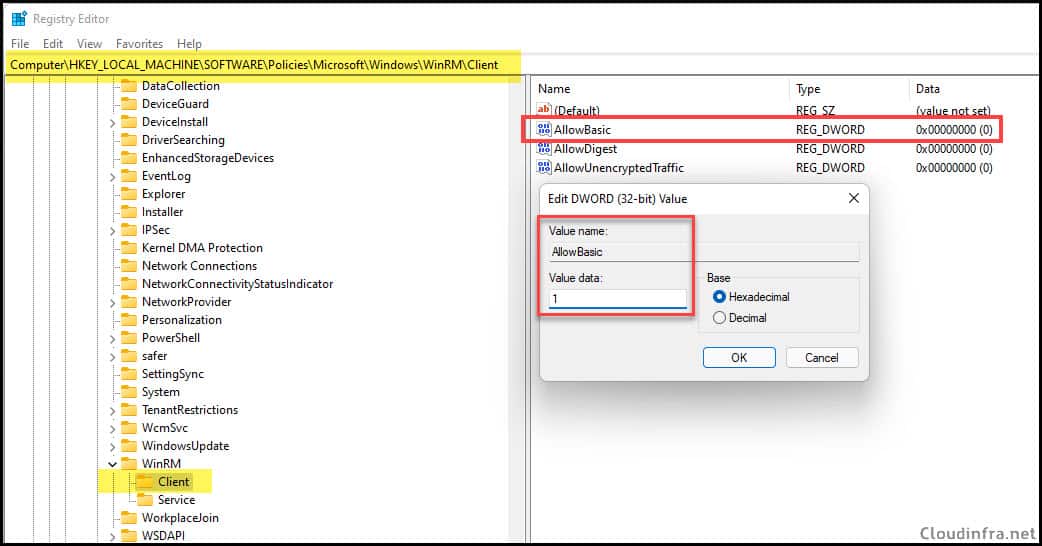
Task: Select the System key label
Action: 160,392
